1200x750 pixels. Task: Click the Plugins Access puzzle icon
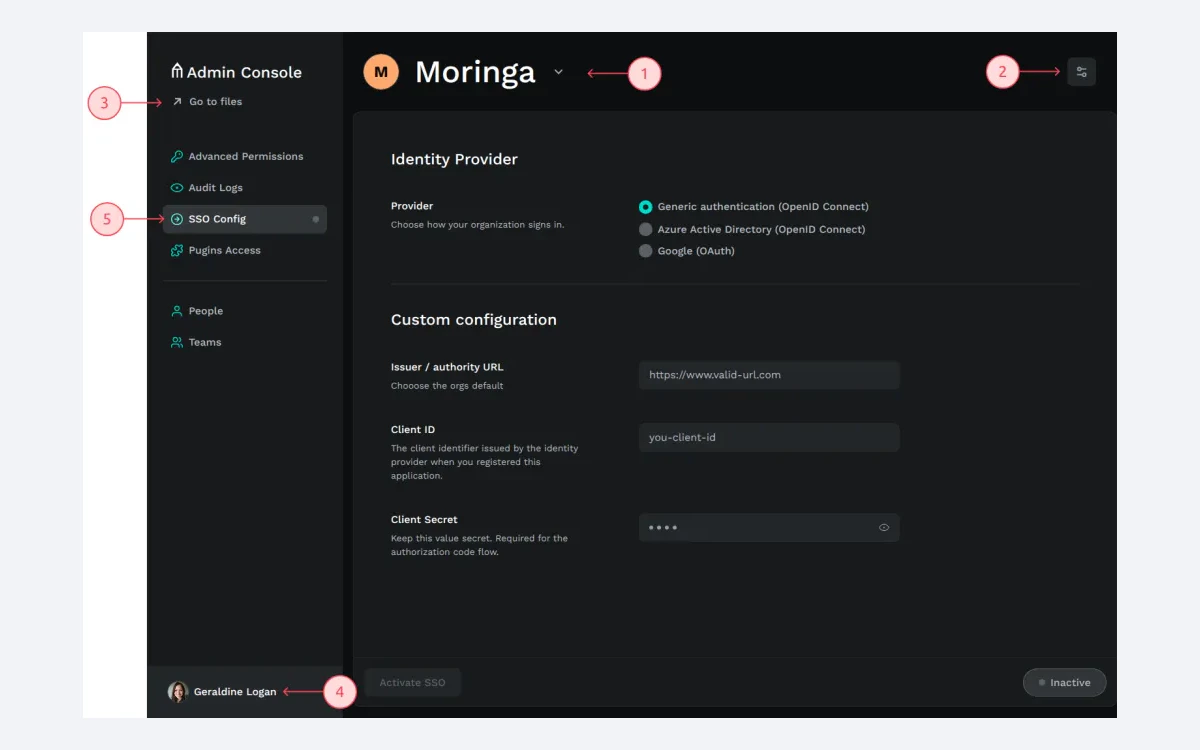pos(177,250)
